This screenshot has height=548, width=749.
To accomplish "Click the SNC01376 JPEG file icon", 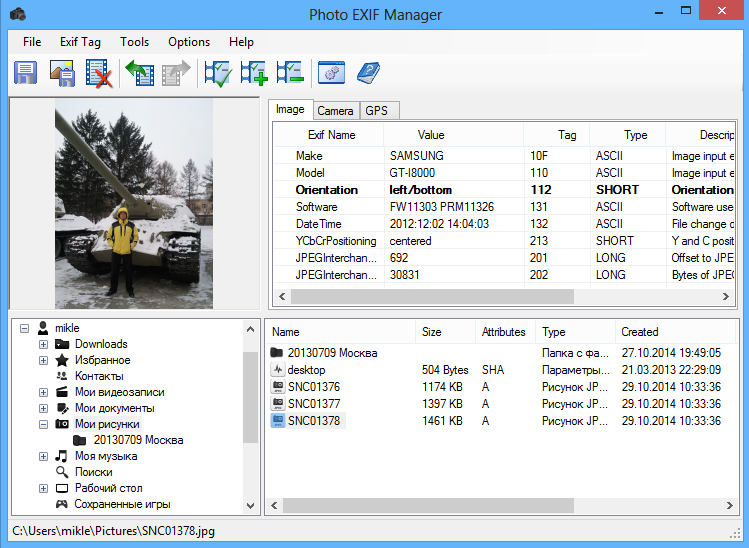I will point(278,387).
